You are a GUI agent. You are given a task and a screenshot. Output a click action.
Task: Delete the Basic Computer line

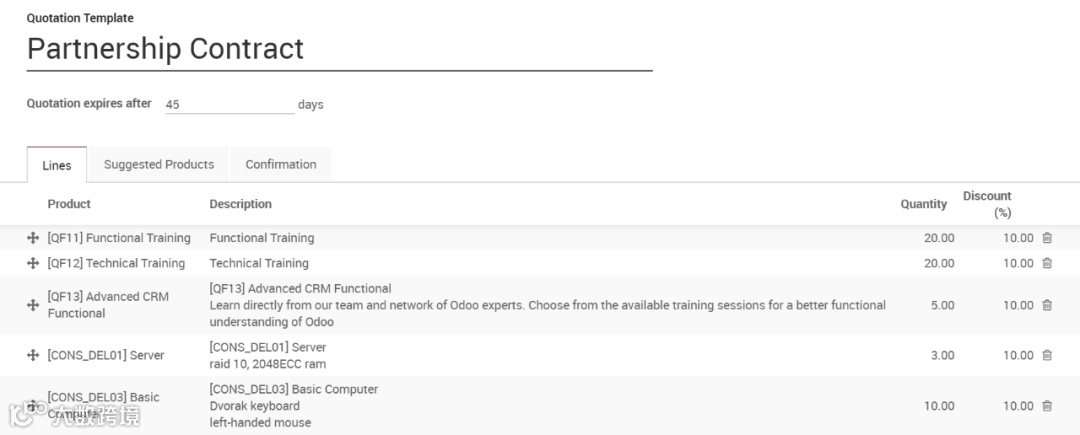pos(1047,406)
